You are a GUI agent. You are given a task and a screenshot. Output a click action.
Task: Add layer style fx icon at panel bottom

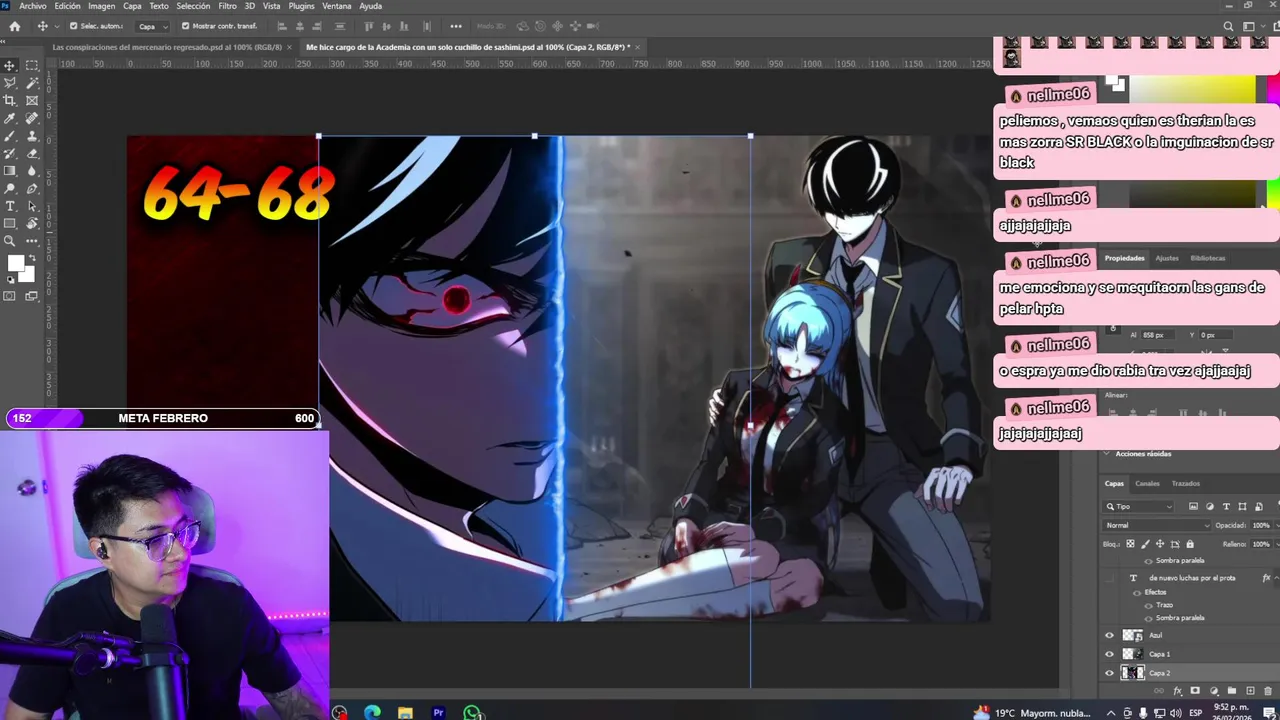coord(1177,691)
